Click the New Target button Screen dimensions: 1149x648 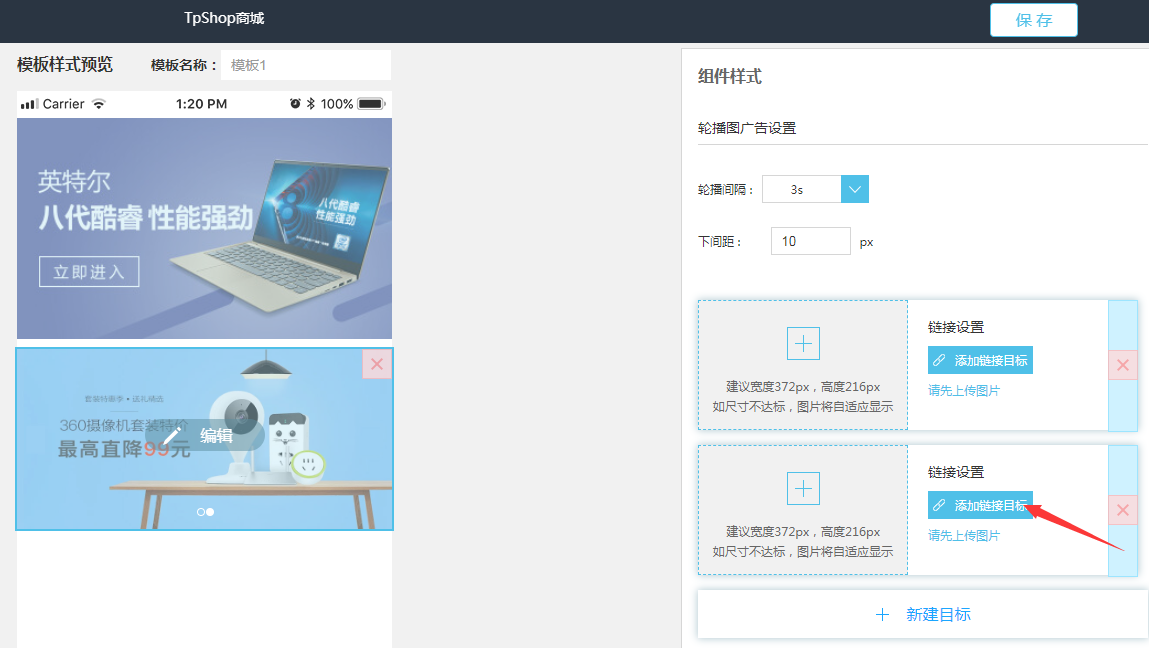tap(922, 614)
